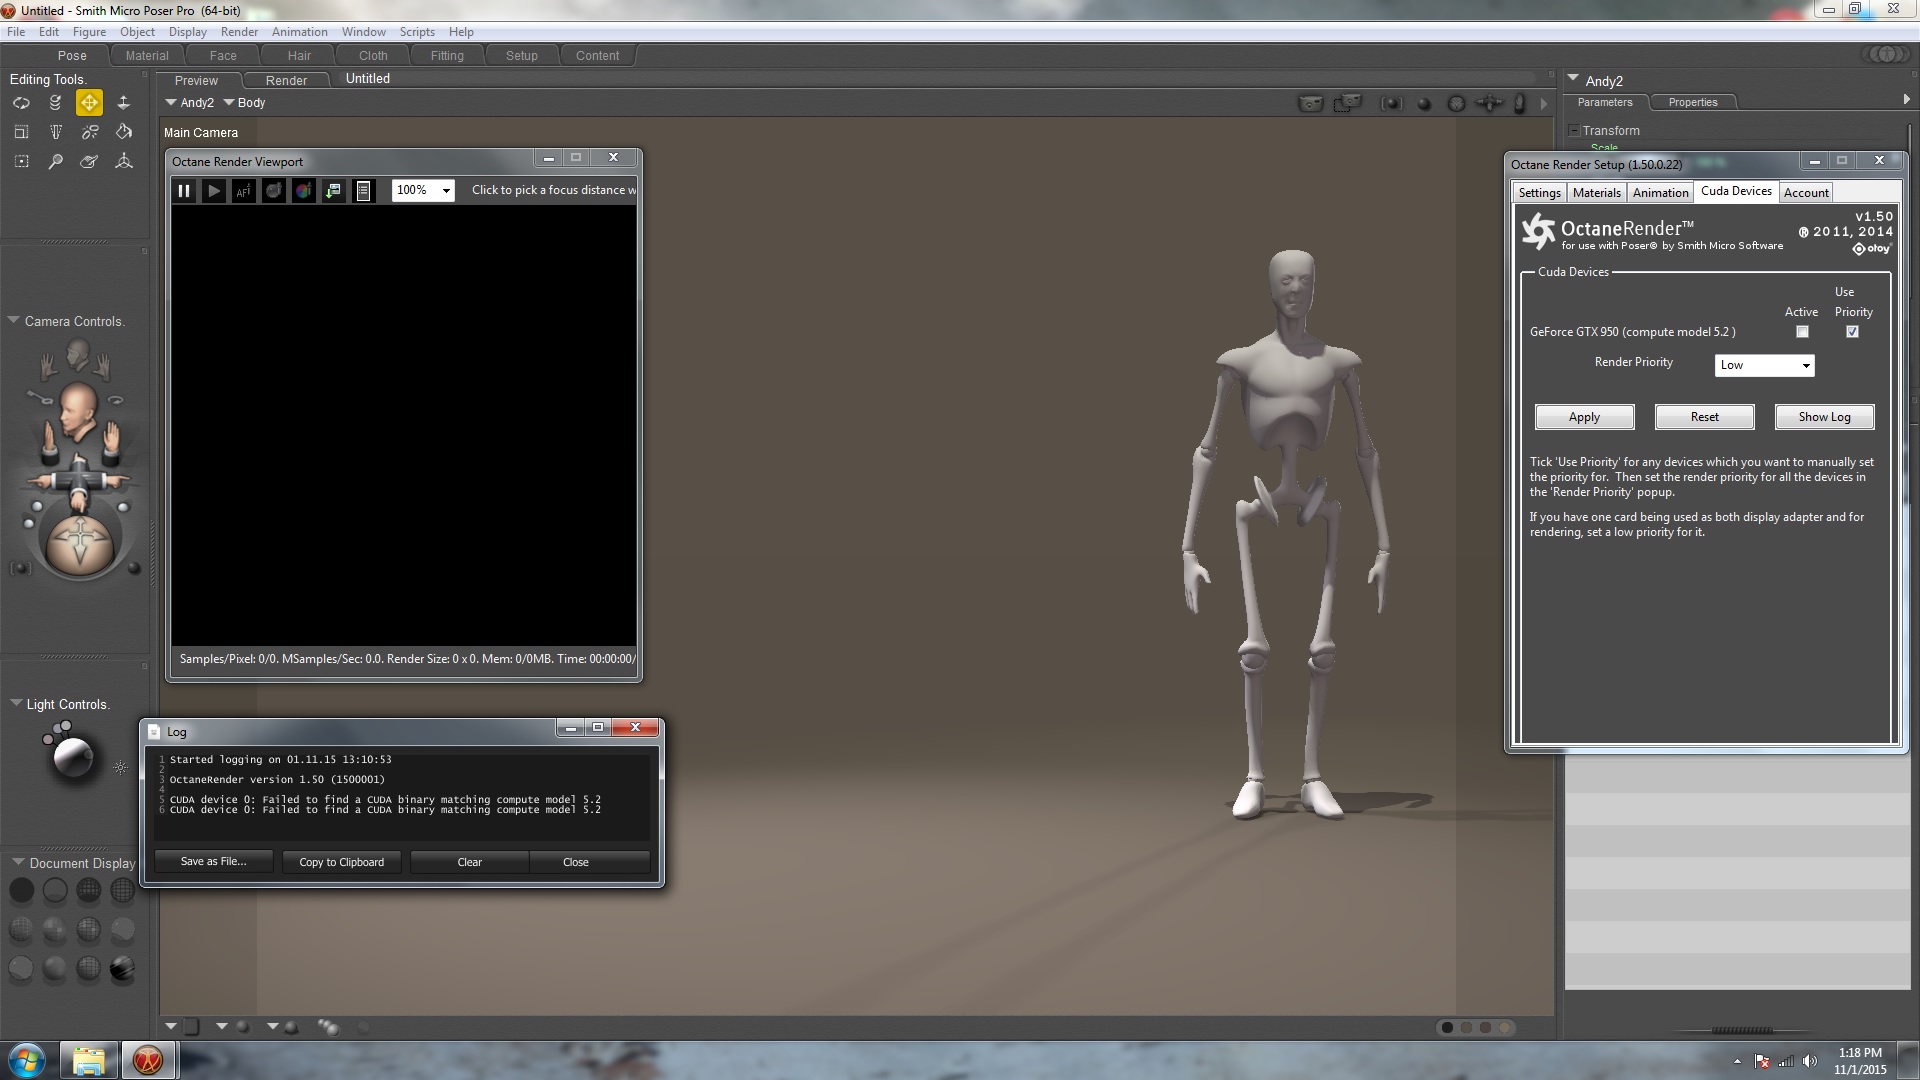The image size is (1920, 1080).
Task: Click the white balance color picker icon
Action: (303, 190)
